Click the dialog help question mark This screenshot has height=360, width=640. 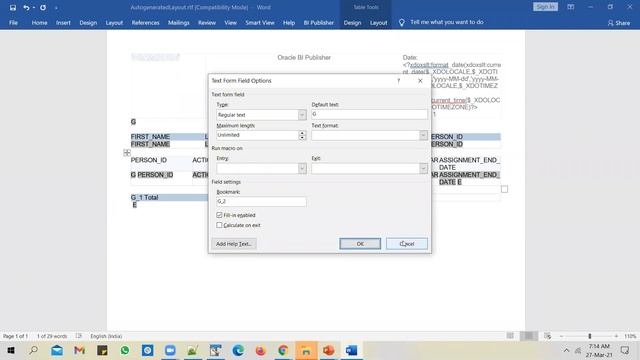[399, 81]
